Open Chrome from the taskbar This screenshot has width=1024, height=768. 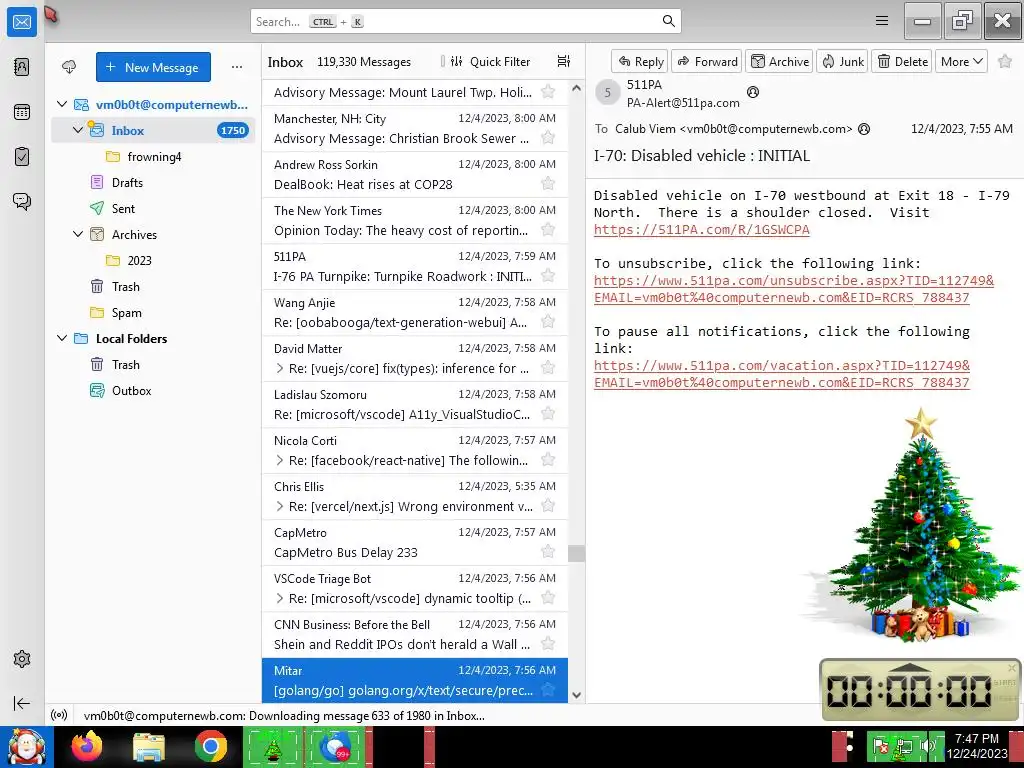(210, 746)
